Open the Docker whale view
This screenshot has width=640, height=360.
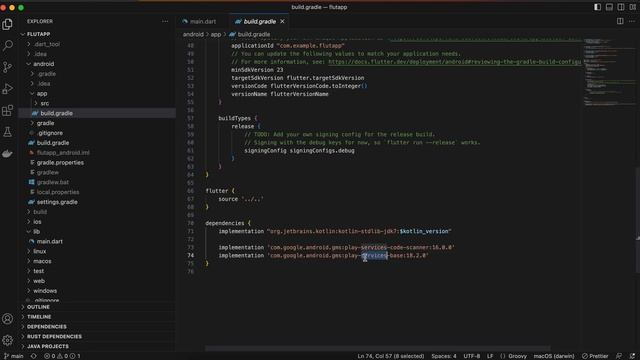(x=7, y=153)
